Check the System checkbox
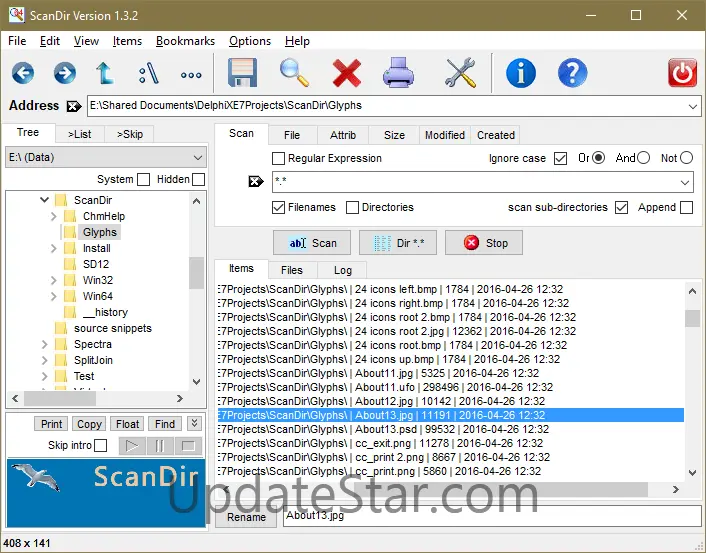 pyautogui.click(x=143, y=180)
